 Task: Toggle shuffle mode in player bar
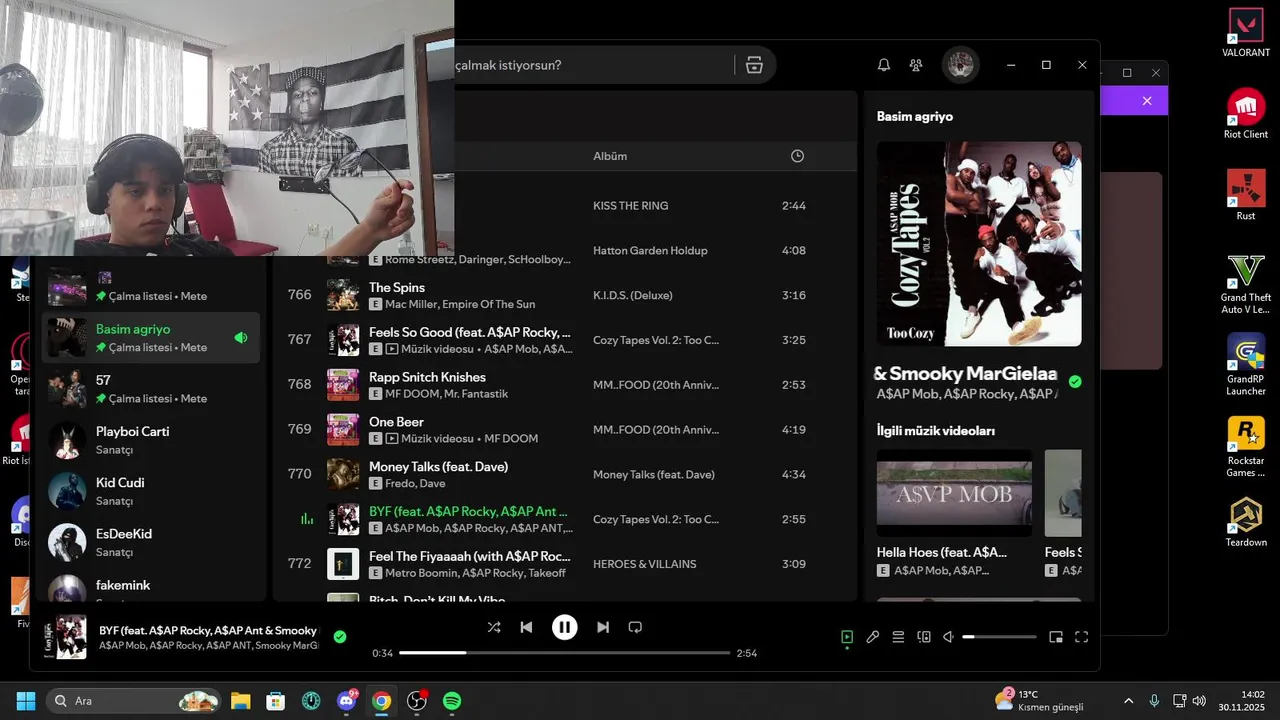pos(494,627)
